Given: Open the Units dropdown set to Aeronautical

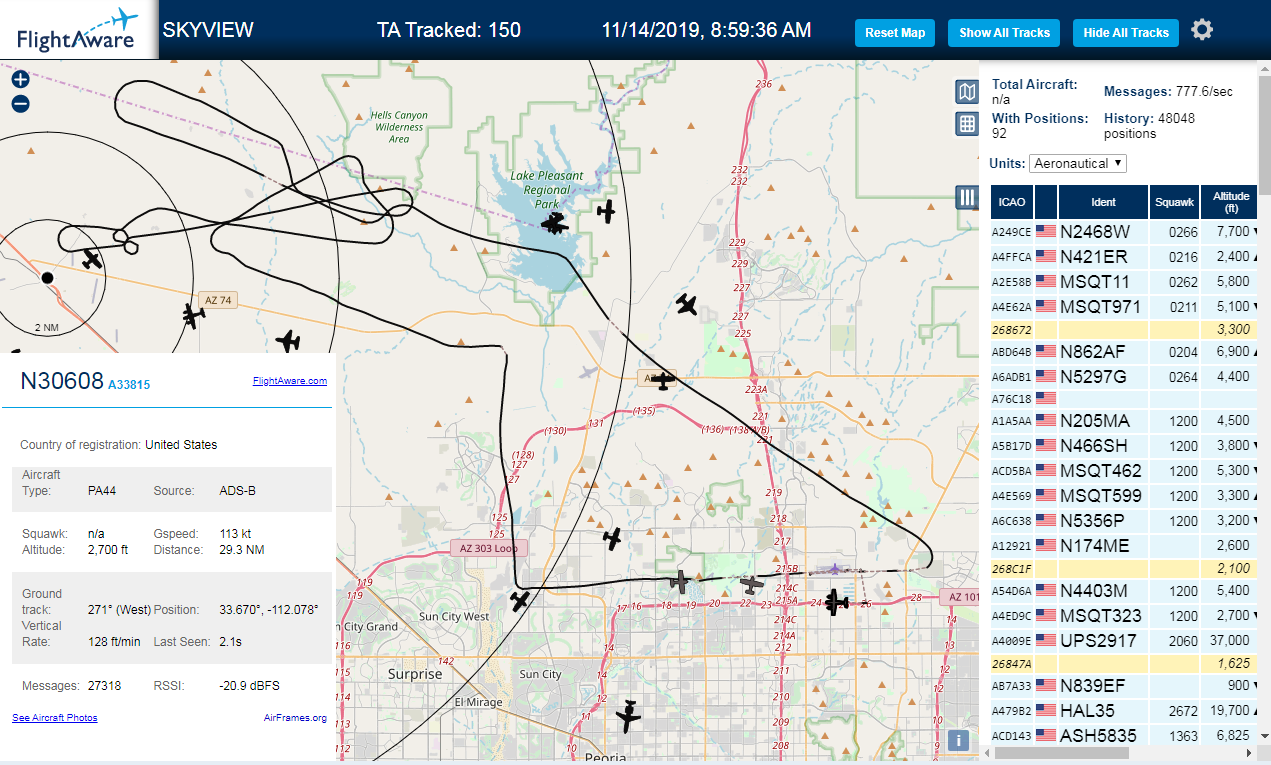Looking at the screenshot, I should point(1078,163).
